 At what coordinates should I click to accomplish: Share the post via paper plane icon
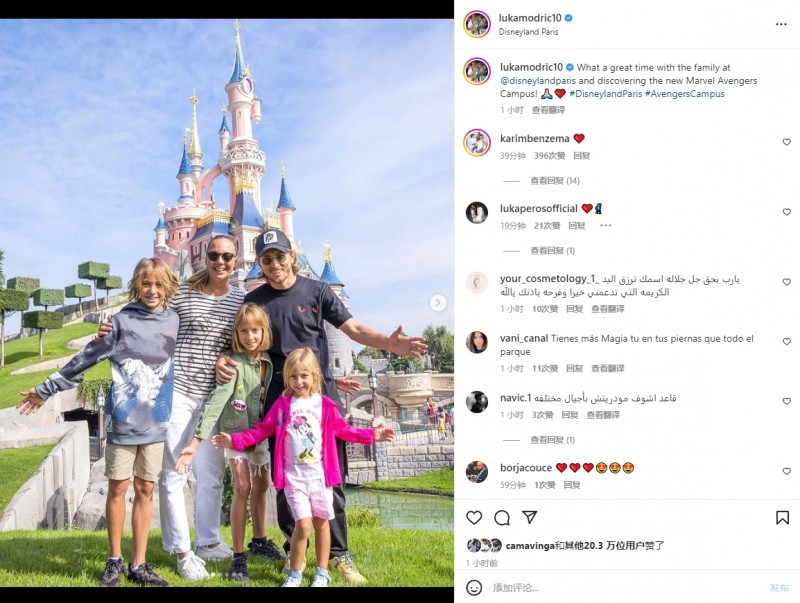click(x=530, y=517)
